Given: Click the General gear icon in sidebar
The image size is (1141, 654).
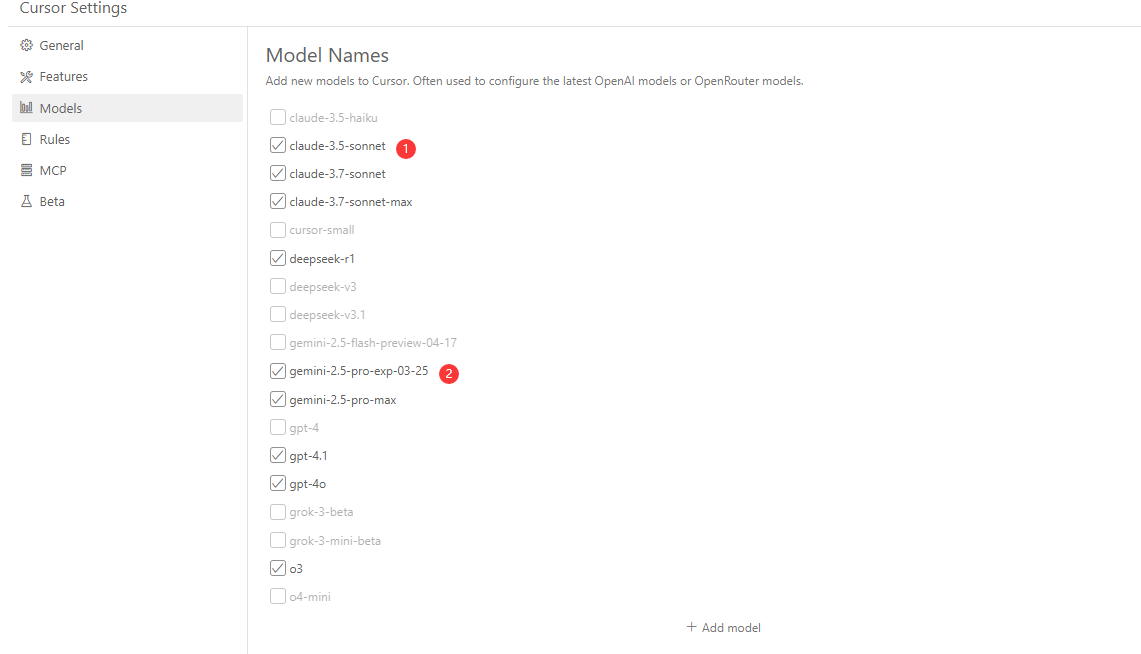Looking at the screenshot, I should 27,45.
